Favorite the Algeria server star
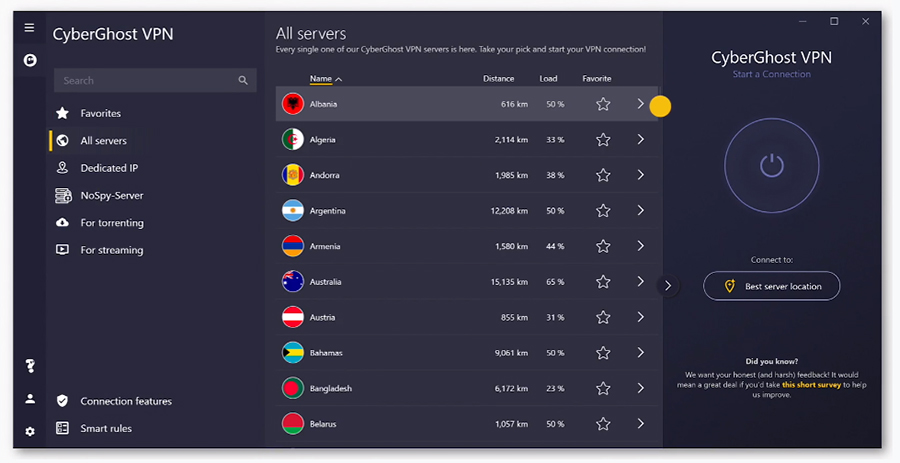 coord(603,139)
